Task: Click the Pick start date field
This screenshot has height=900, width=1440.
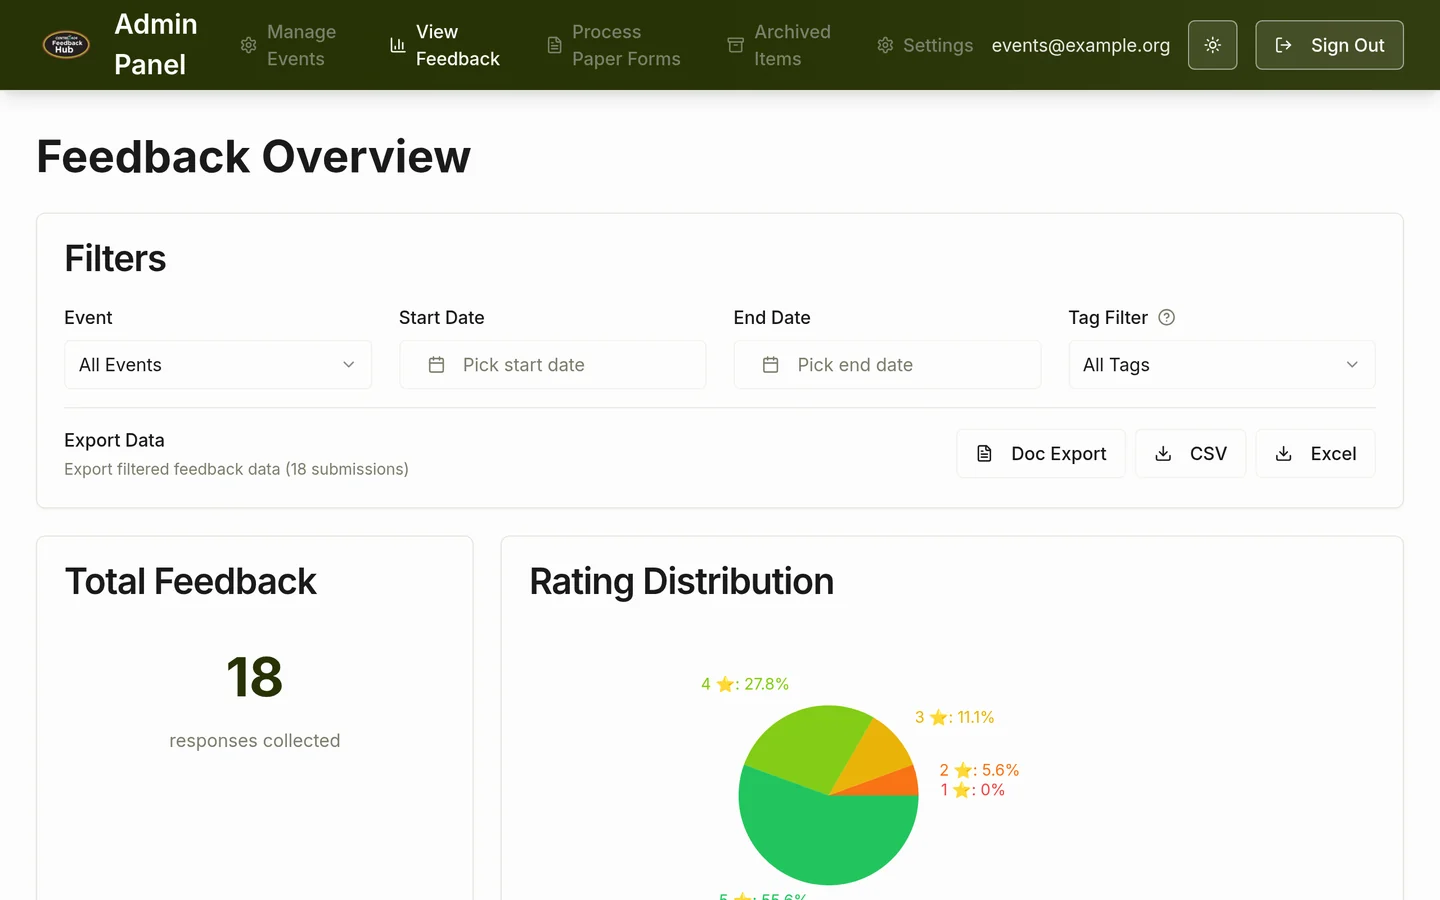Action: tap(553, 365)
